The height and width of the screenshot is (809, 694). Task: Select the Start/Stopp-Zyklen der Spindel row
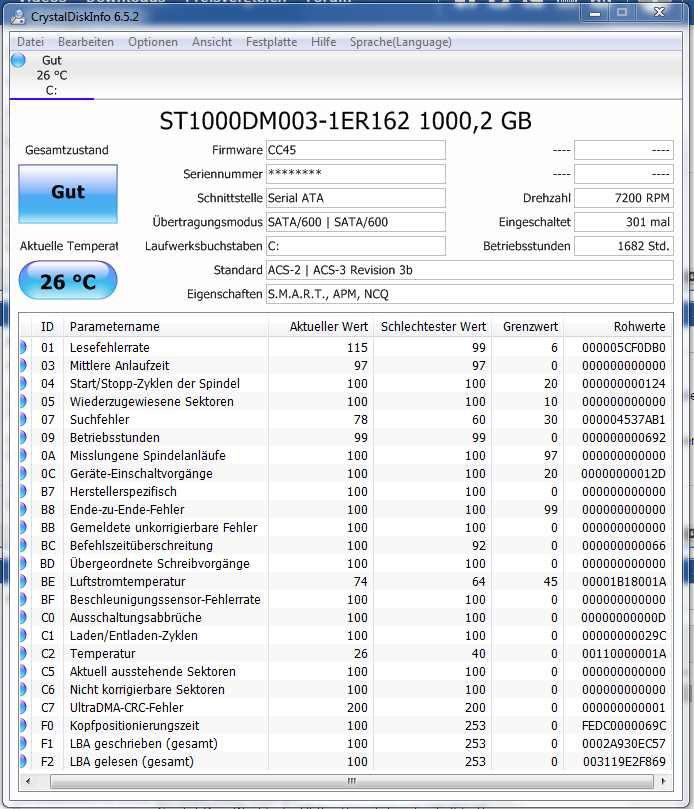coord(346,384)
